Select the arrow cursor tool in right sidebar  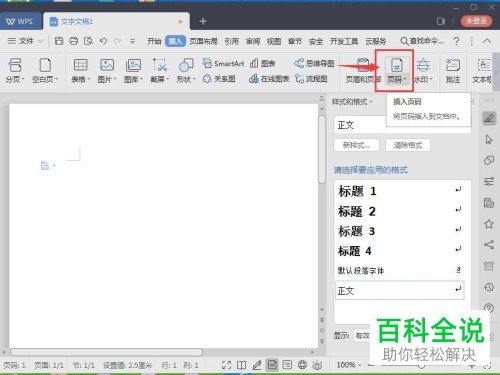click(489, 139)
